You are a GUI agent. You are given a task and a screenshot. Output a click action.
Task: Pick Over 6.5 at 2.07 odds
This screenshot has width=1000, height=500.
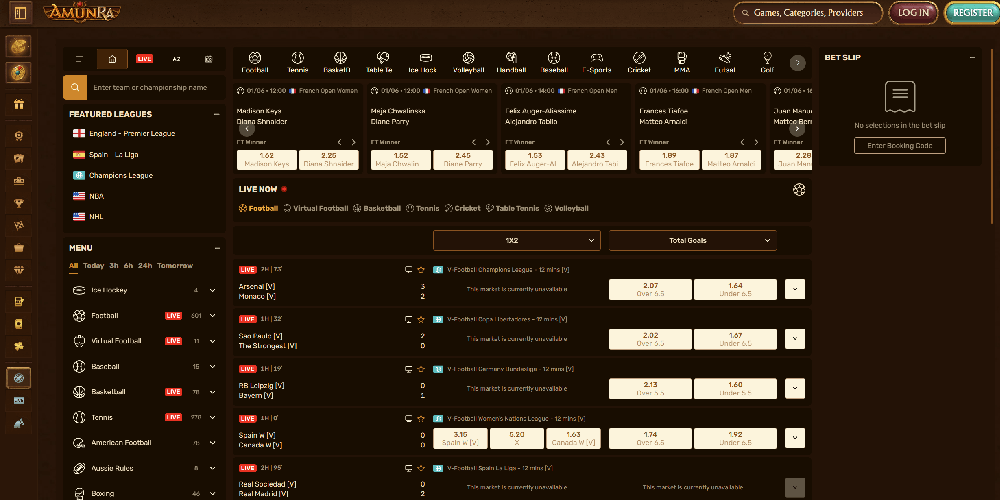(x=651, y=290)
